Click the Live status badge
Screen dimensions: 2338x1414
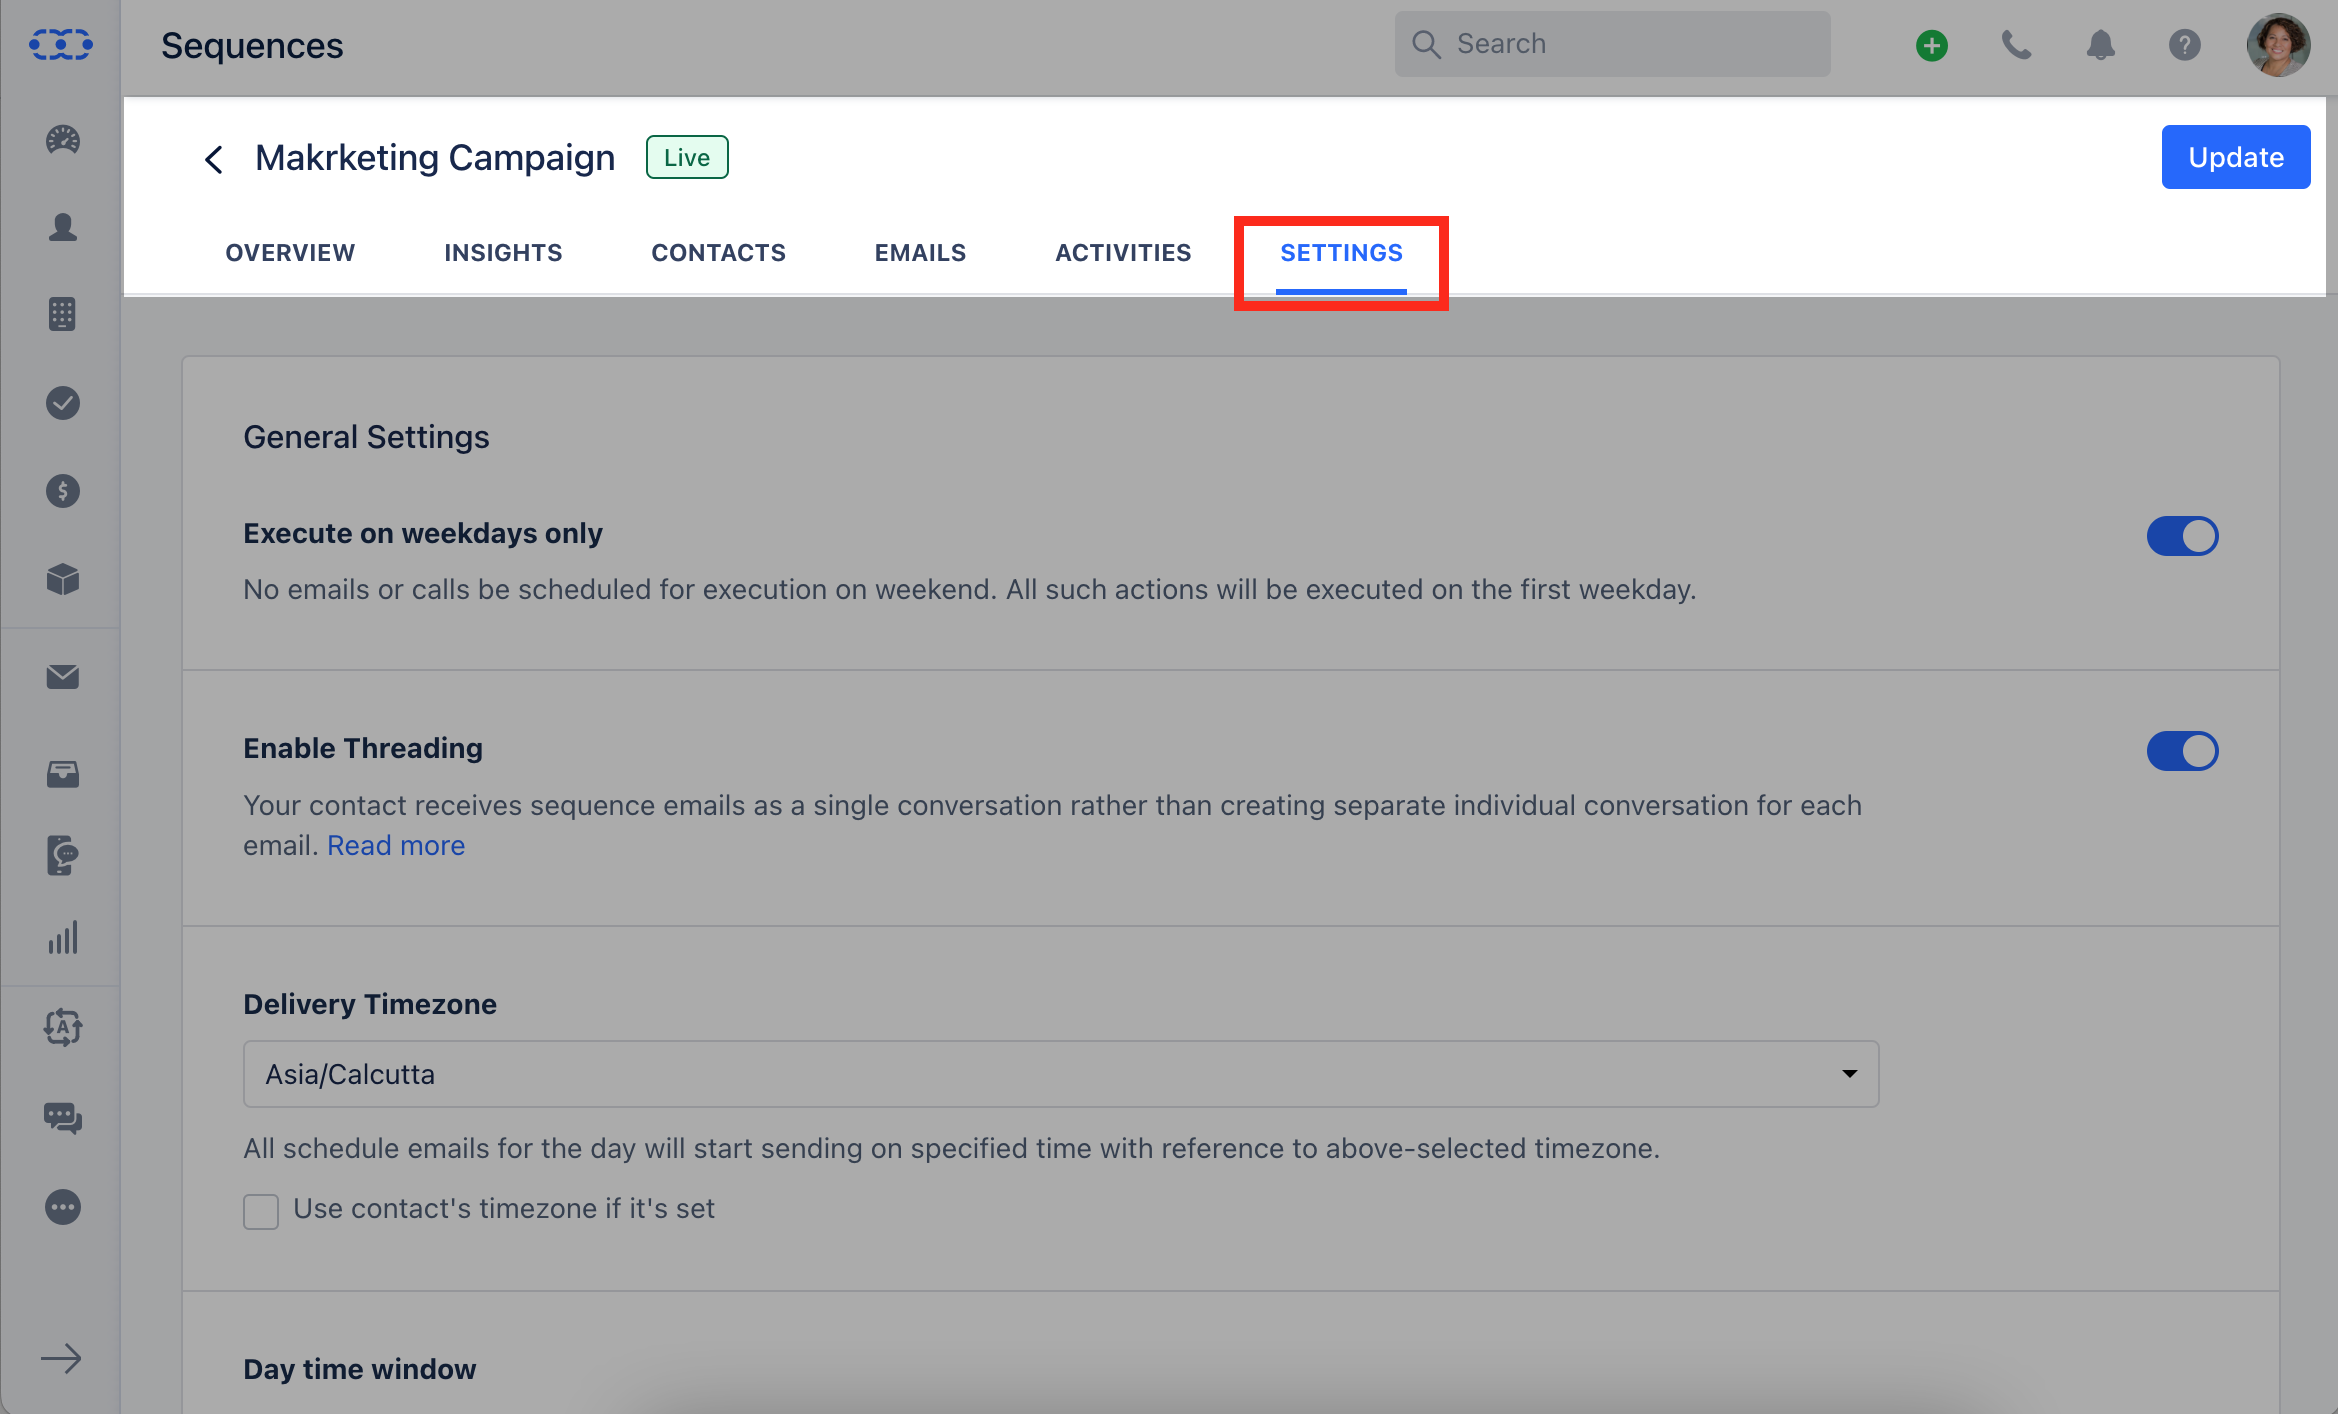tap(687, 157)
